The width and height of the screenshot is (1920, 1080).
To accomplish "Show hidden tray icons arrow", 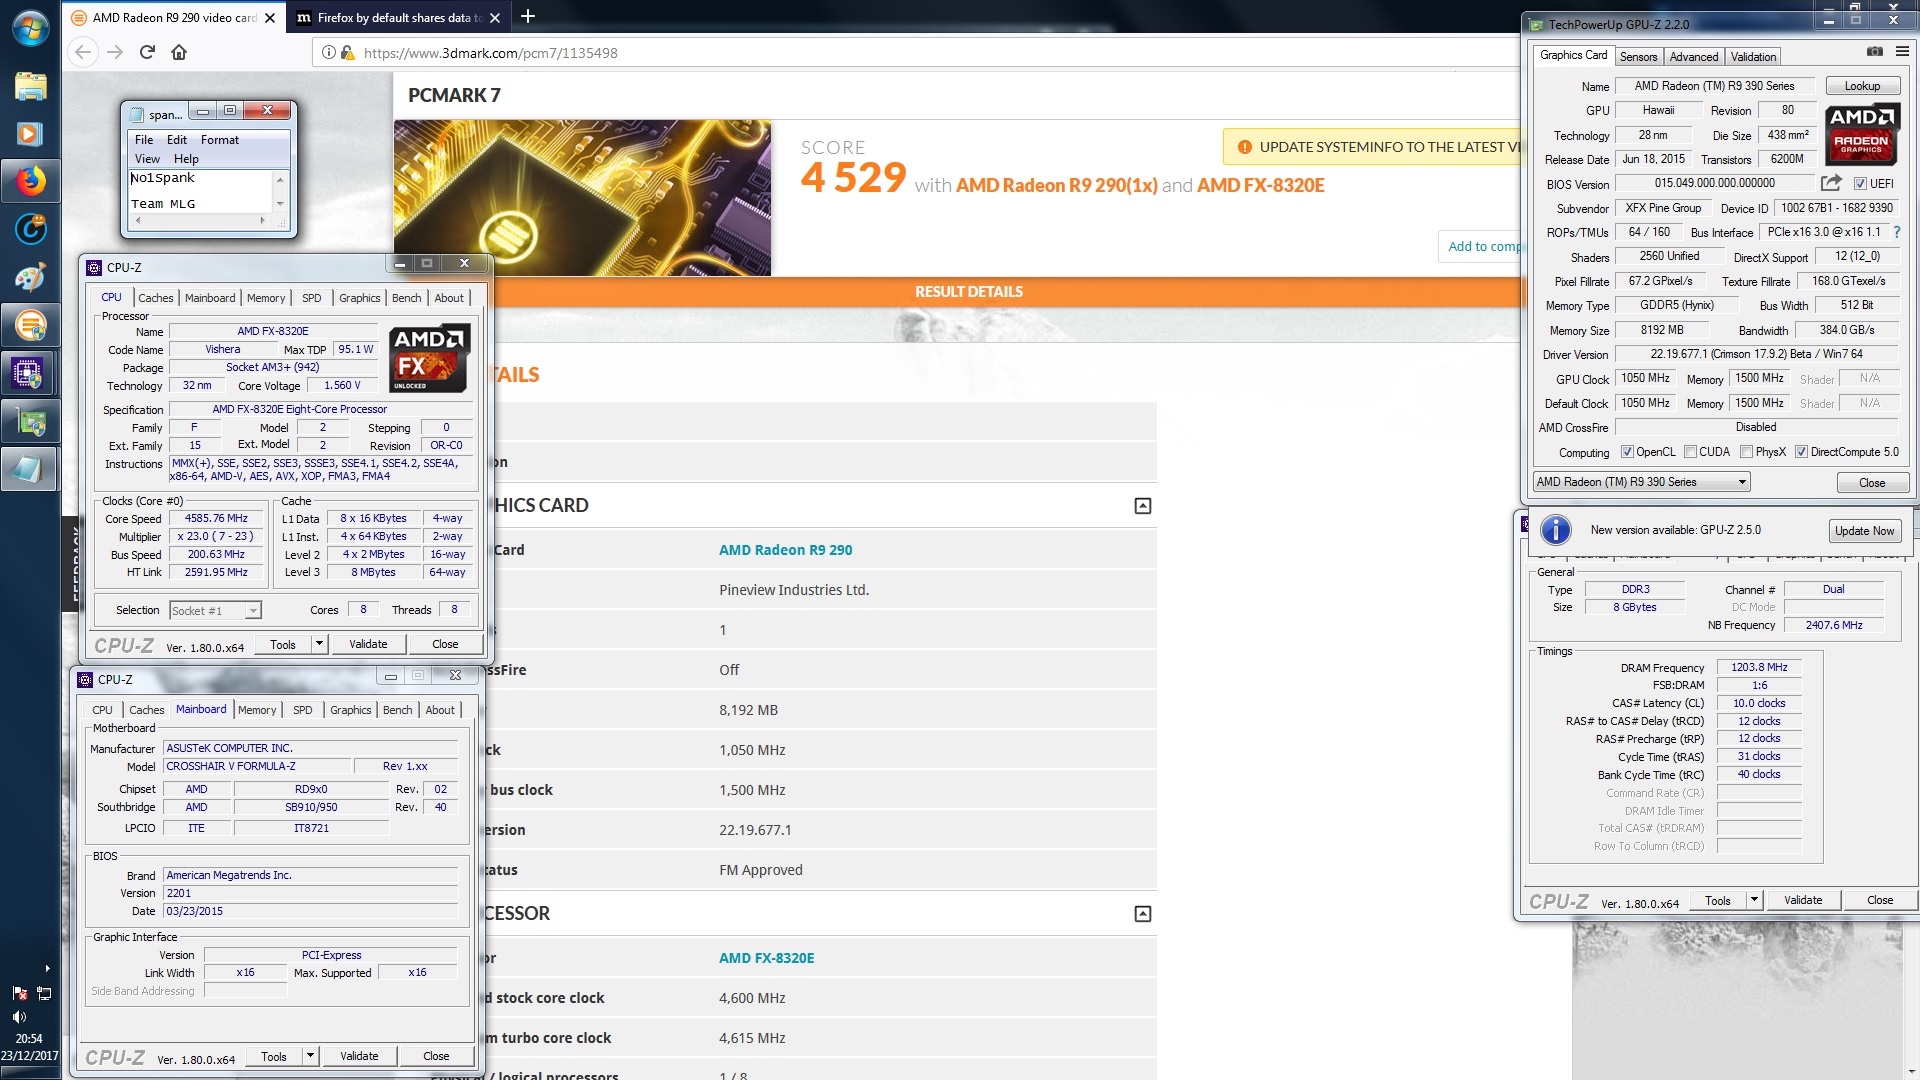I will pos(47,968).
